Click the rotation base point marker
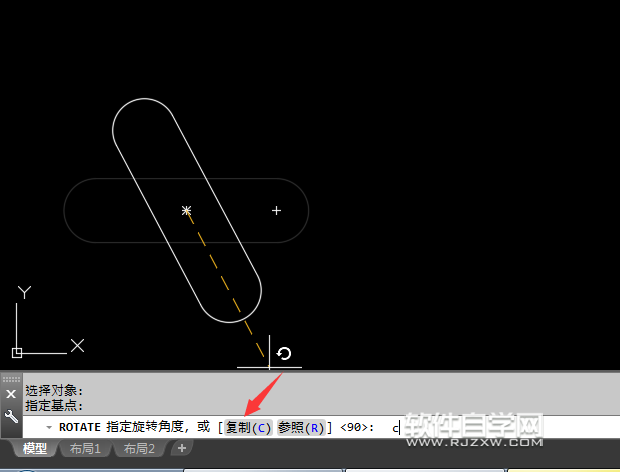 click(x=186, y=210)
